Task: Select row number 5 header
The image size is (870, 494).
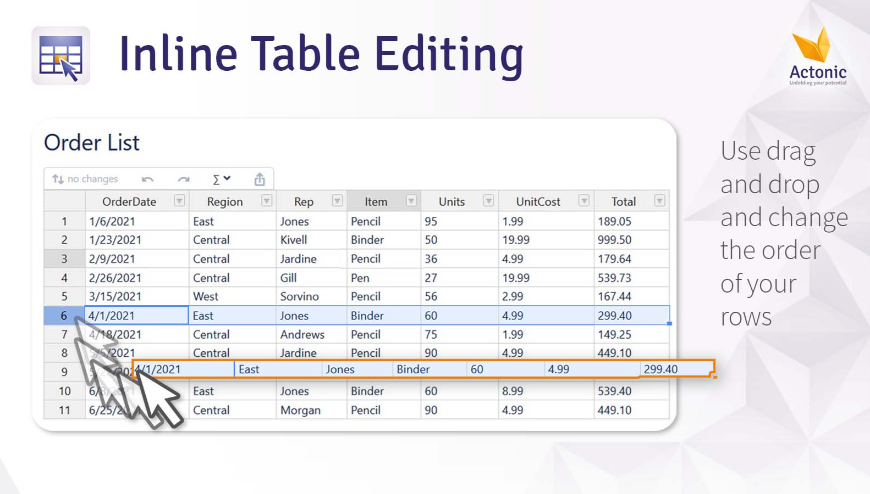Action: pyautogui.click(x=64, y=297)
